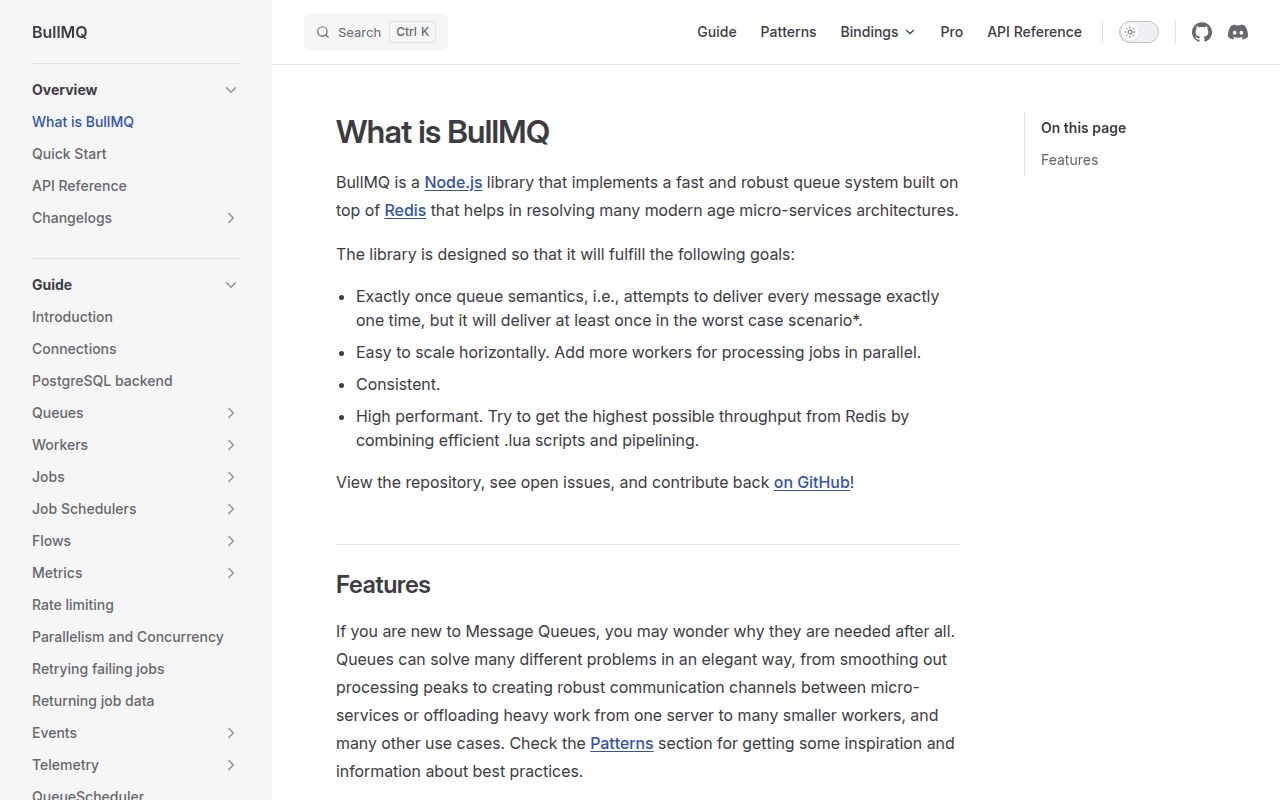Click the Overview section header
The image size is (1280, 800).
65,90
